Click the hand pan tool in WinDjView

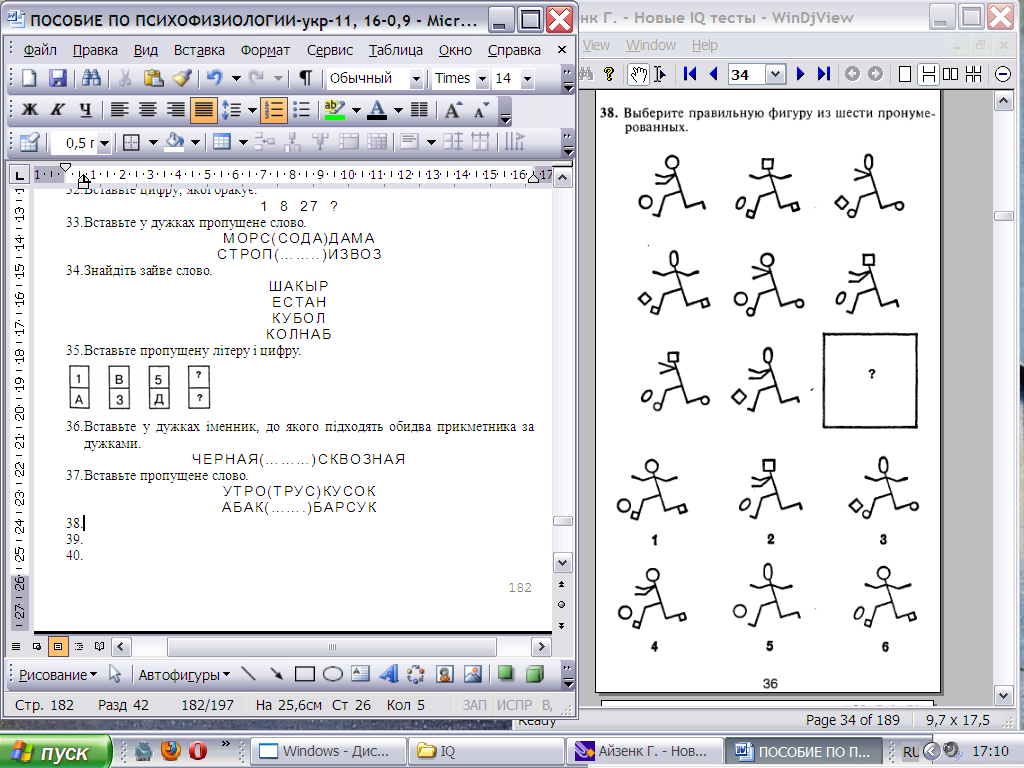(638, 74)
